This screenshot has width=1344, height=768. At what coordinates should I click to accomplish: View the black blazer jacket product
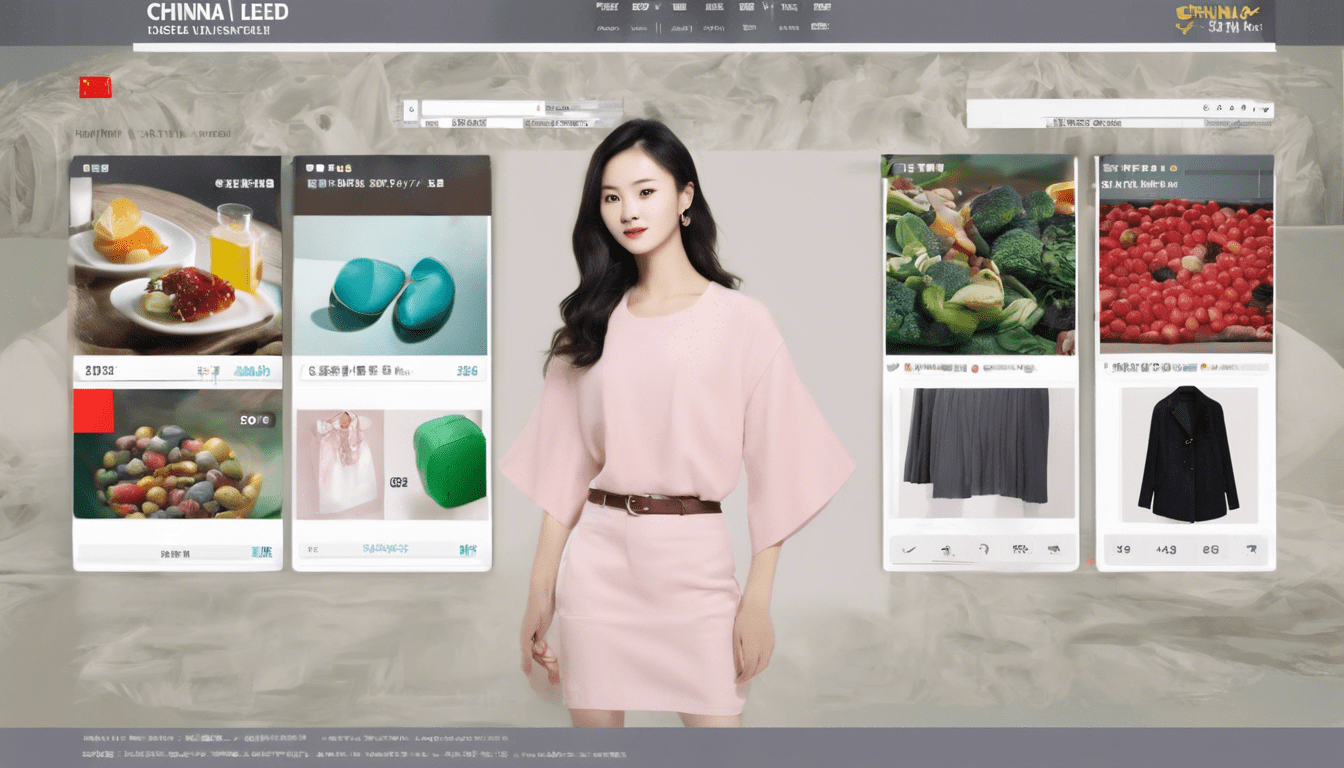[x=1188, y=454]
